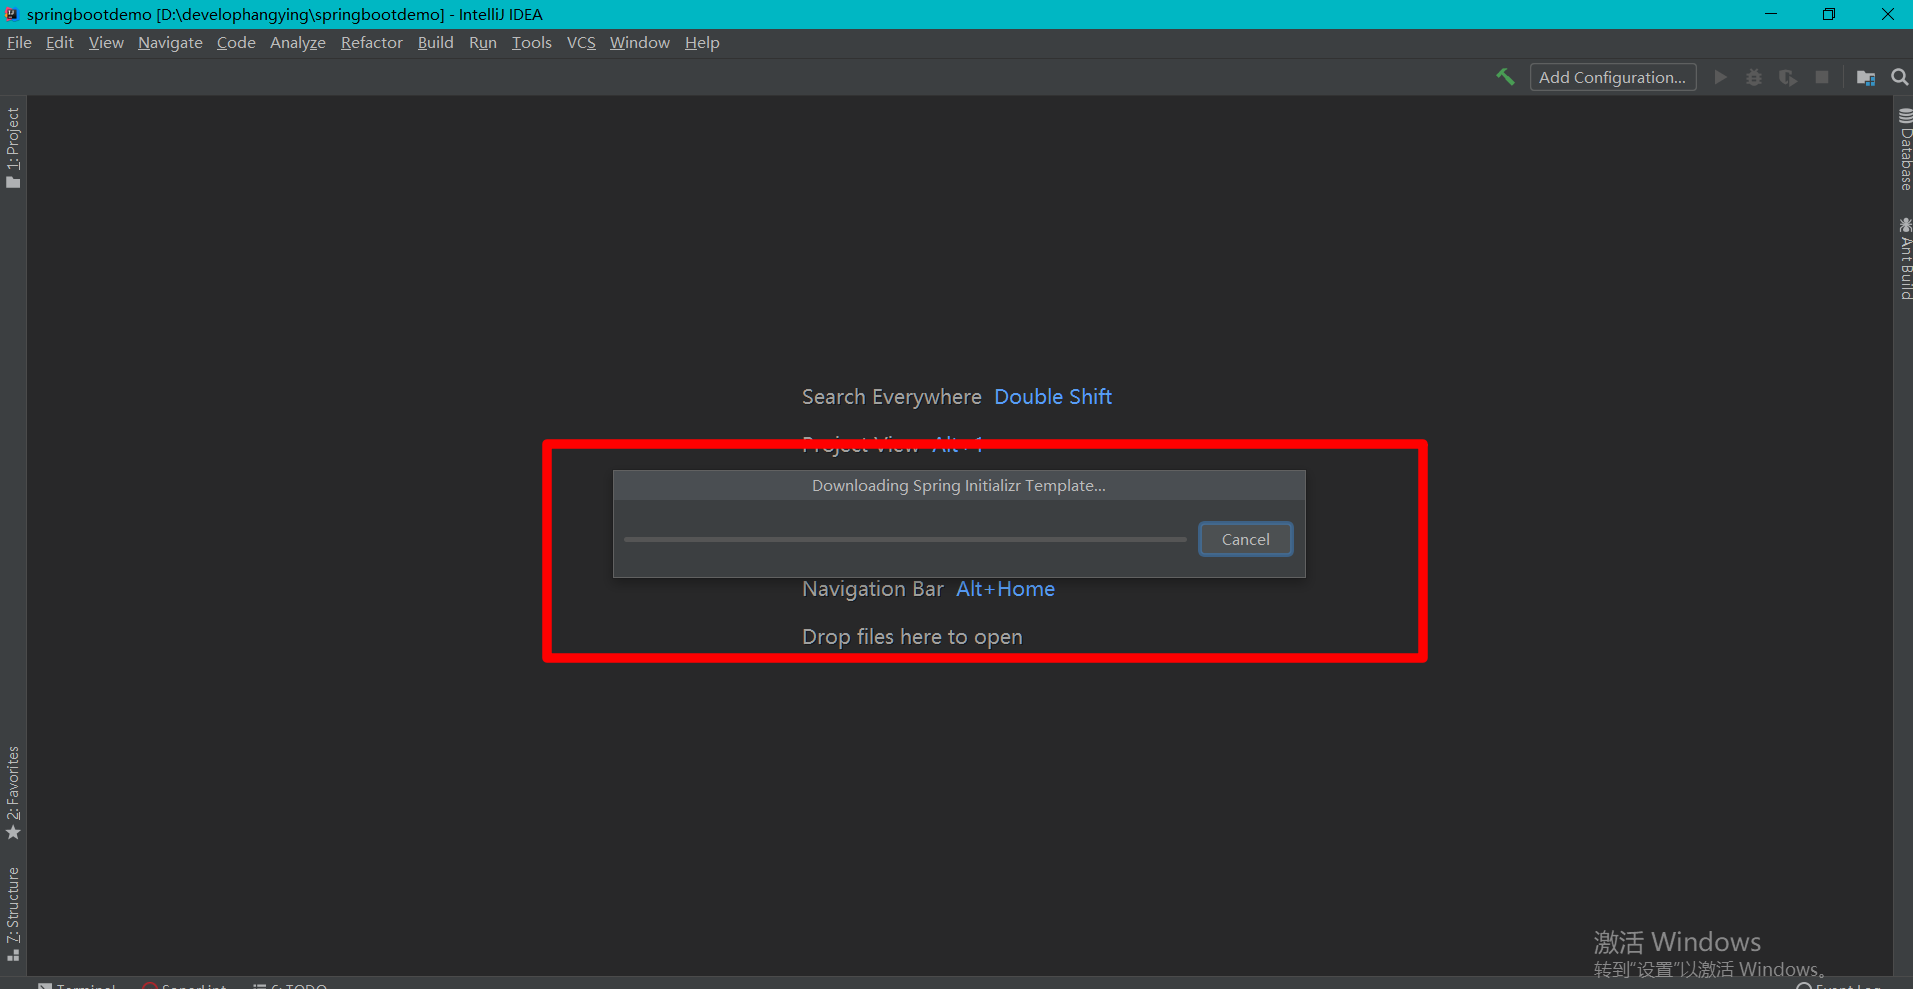Minimize the IntelliJ IDEA window

(x=1771, y=14)
